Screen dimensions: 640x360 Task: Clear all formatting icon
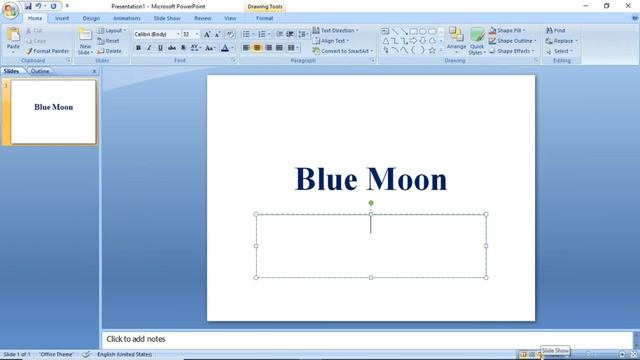pos(230,34)
